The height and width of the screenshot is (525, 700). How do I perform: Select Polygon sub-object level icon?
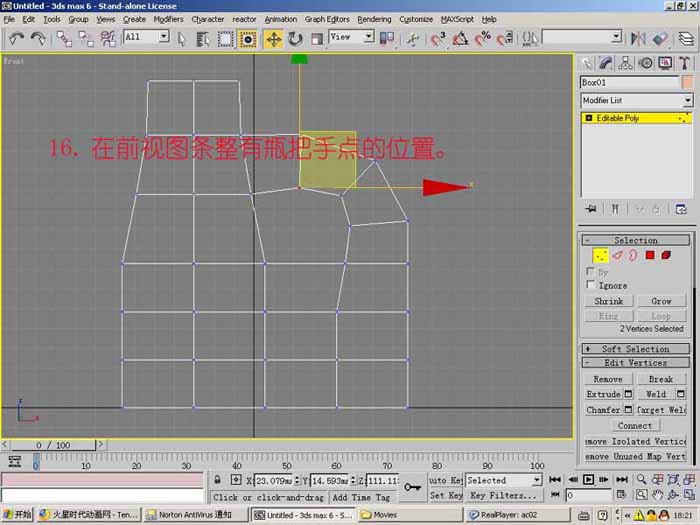click(x=650, y=255)
